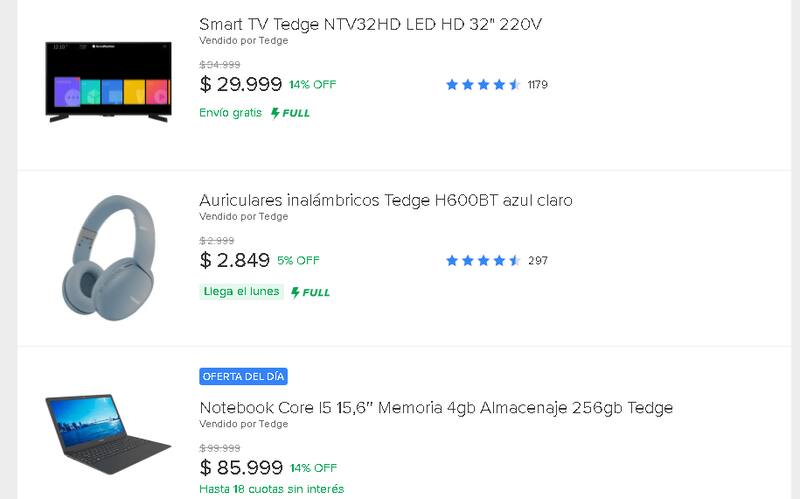Click the blue headphones product image
Viewport: 800px width, 499px height.
108,257
